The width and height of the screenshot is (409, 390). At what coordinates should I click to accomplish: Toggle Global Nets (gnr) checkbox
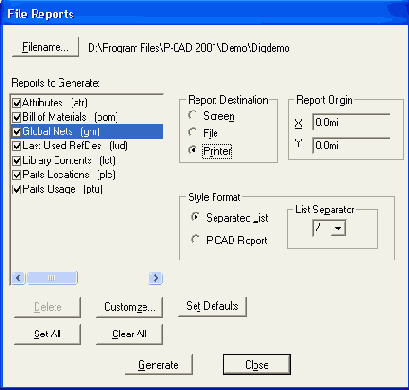click(x=17, y=132)
